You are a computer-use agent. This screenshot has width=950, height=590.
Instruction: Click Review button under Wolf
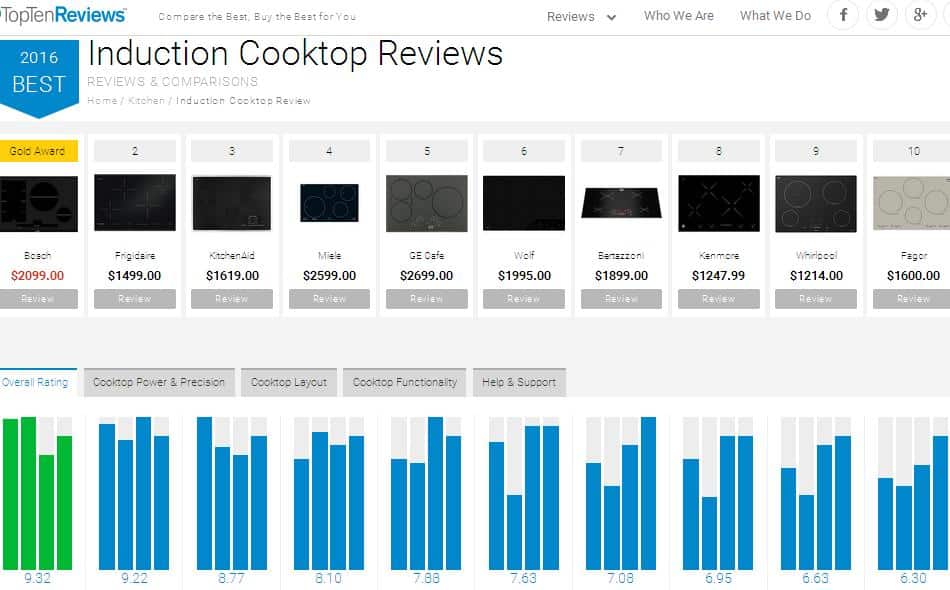tap(523, 299)
